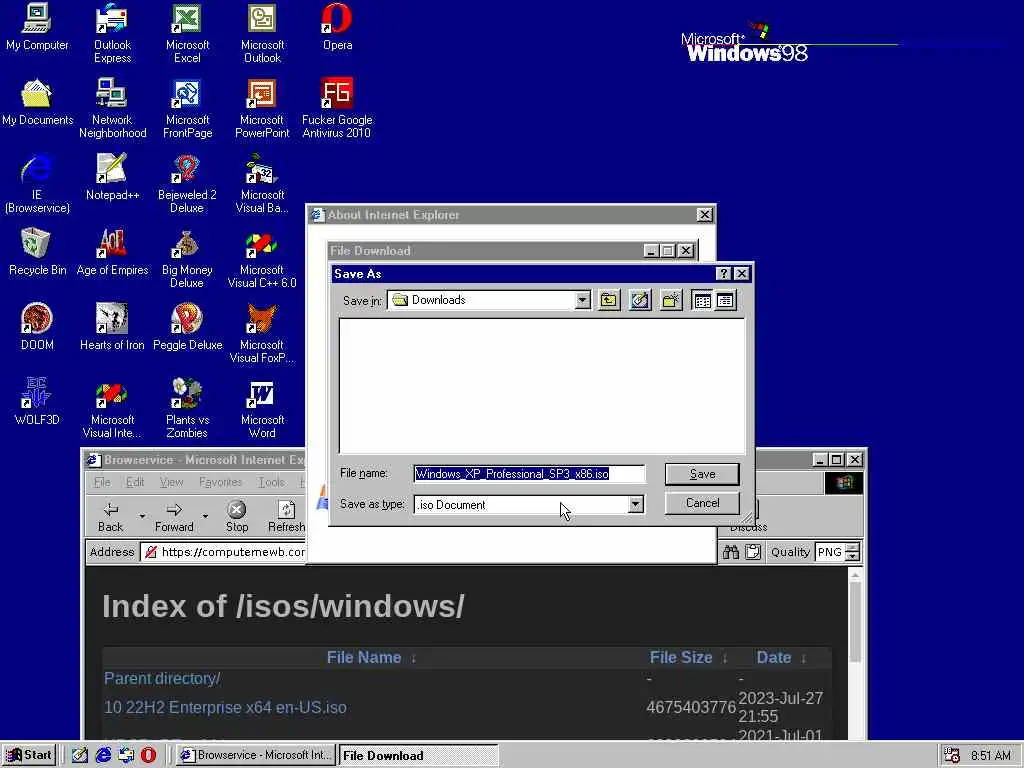
Task: Launch the Microsoft Excel shortcut
Action: 187,33
